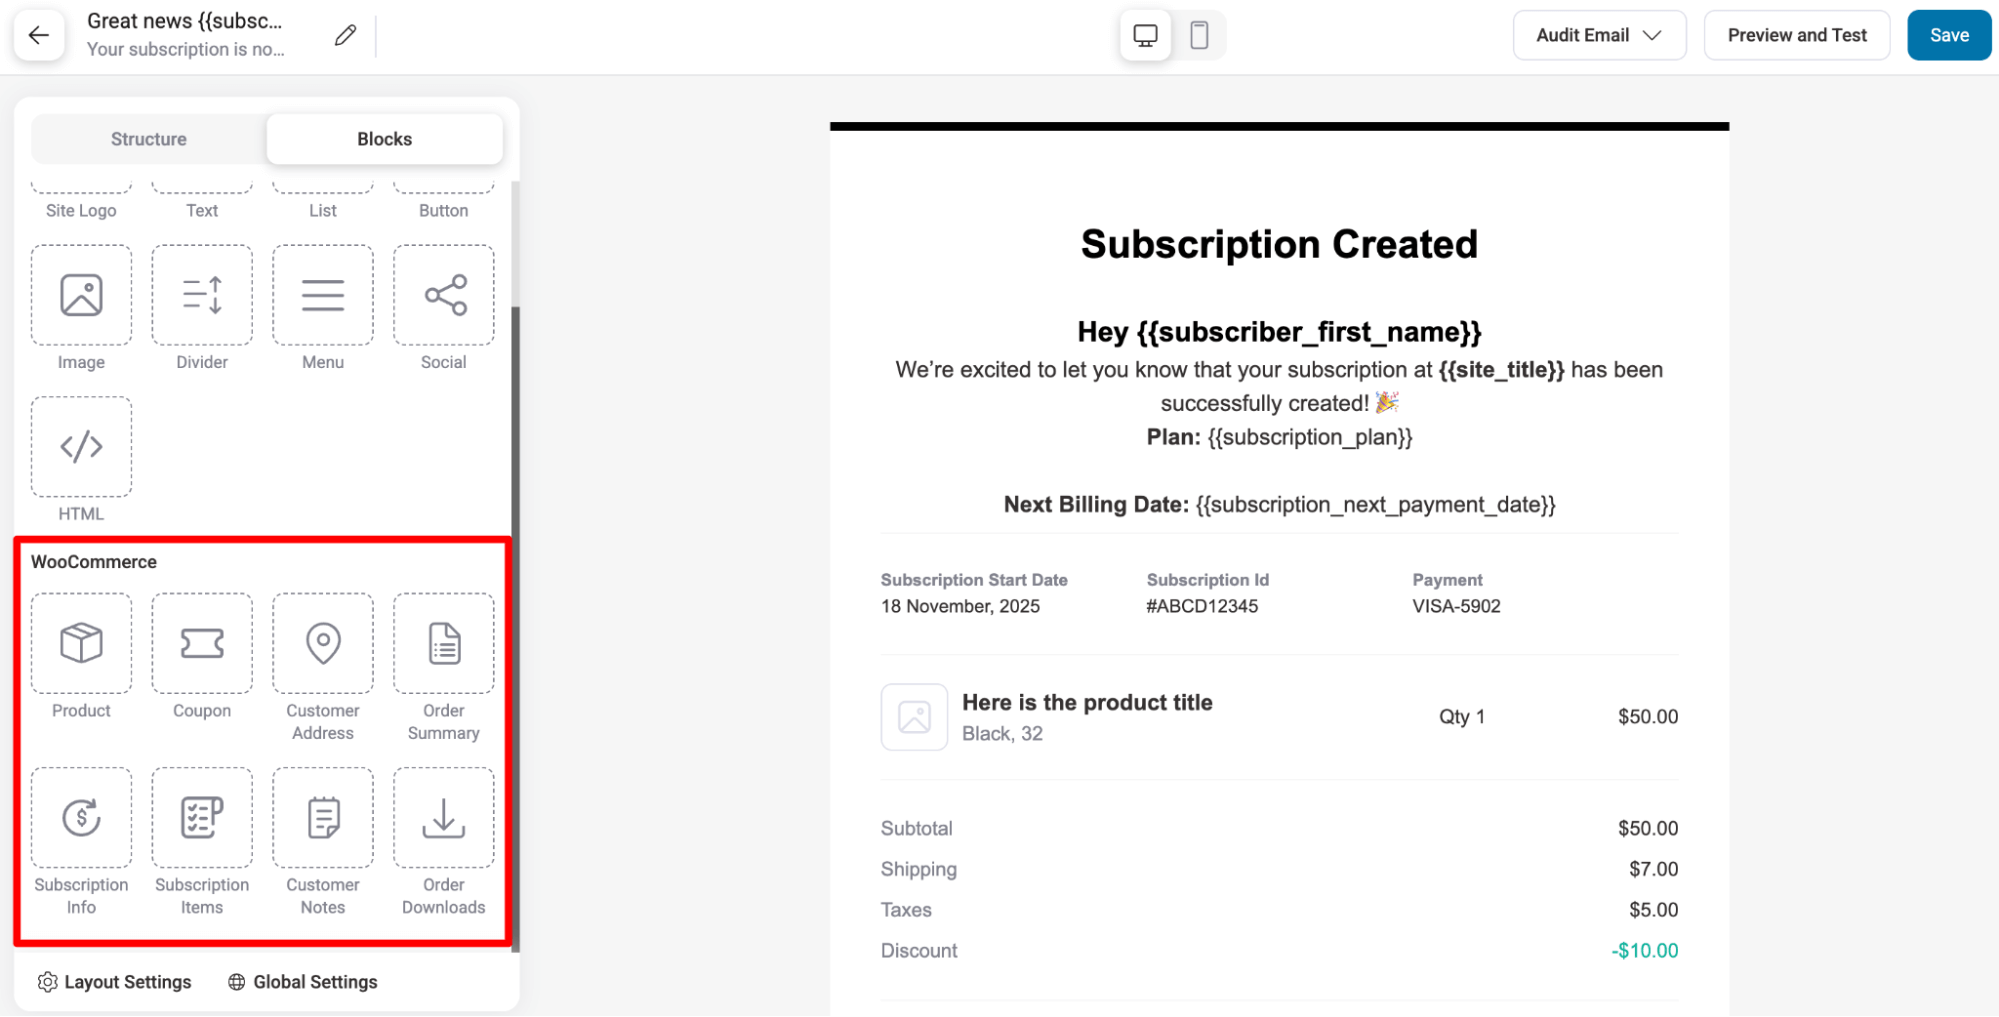Screen dimensions: 1999x1017
Task: Open the Audit Email dropdown
Action: click(x=1598, y=34)
